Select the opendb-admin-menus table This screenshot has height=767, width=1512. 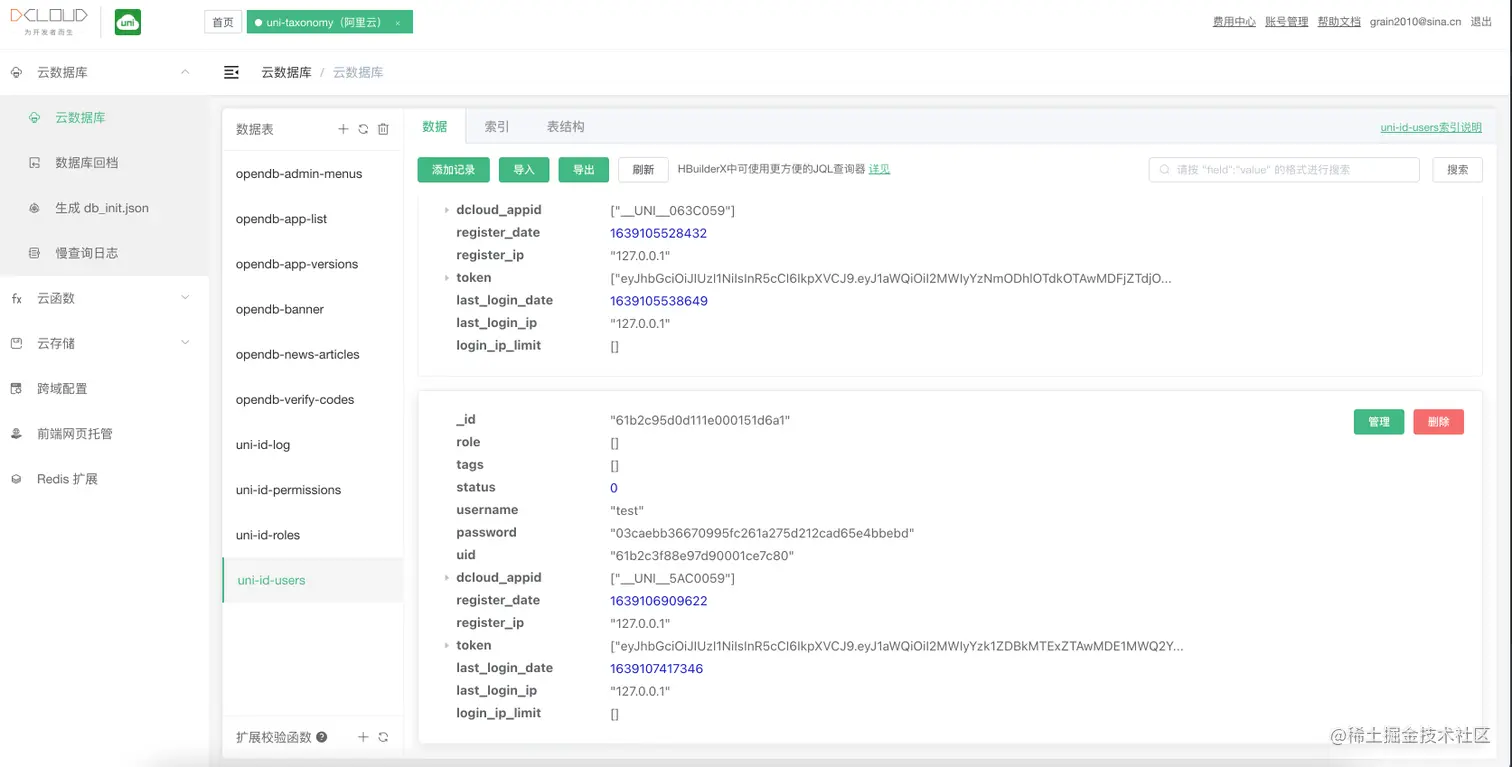(x=313, y=174)
